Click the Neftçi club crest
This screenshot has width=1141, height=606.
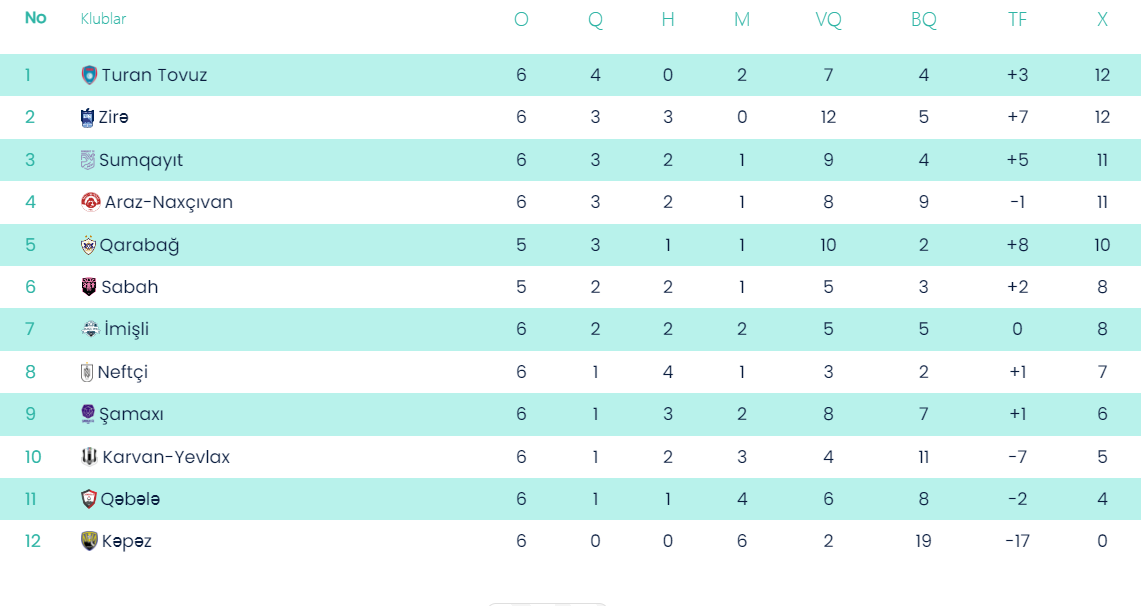(x=87, y=372)
